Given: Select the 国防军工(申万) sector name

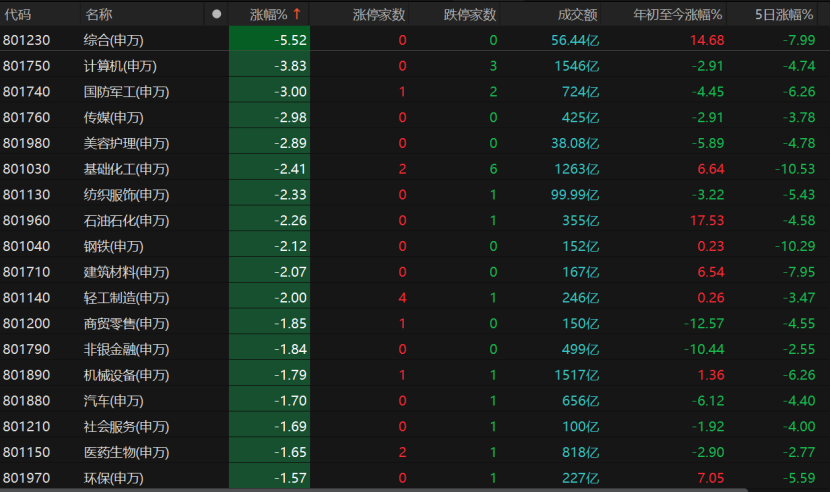Looking at the screenshot, I should tap(126, 92).
